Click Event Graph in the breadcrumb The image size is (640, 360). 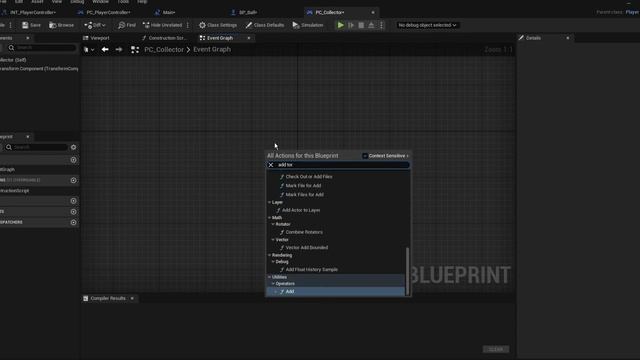(212, 49)
